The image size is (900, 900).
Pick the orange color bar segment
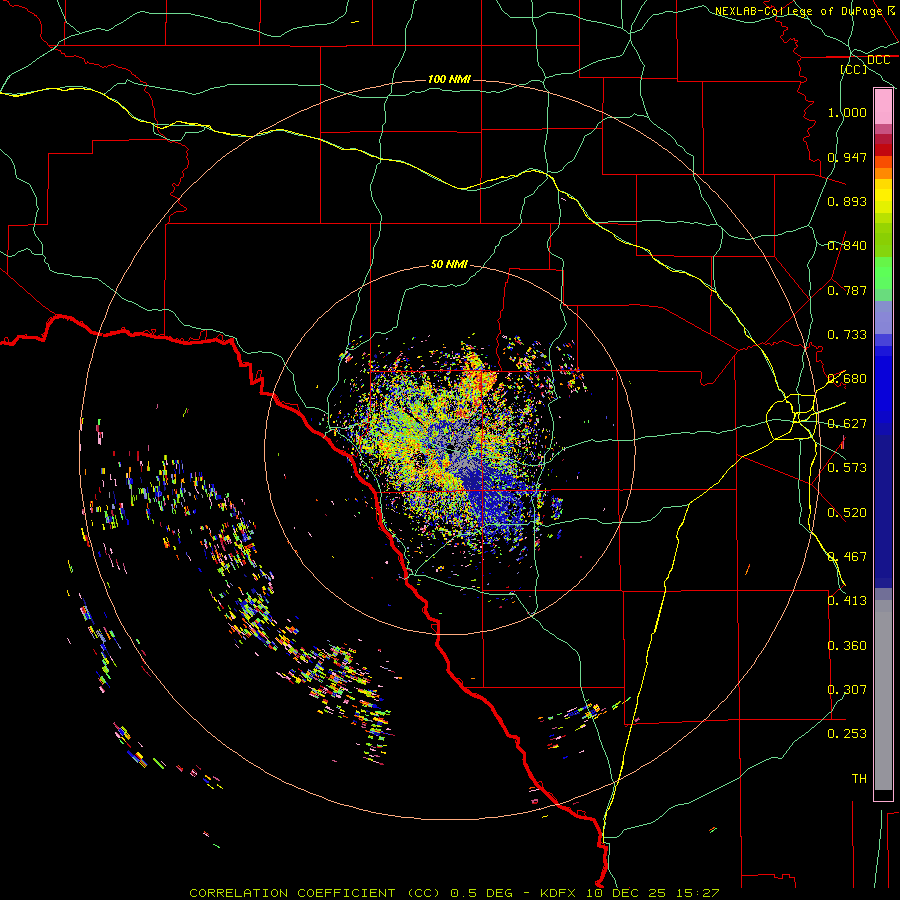pos(883,173)
